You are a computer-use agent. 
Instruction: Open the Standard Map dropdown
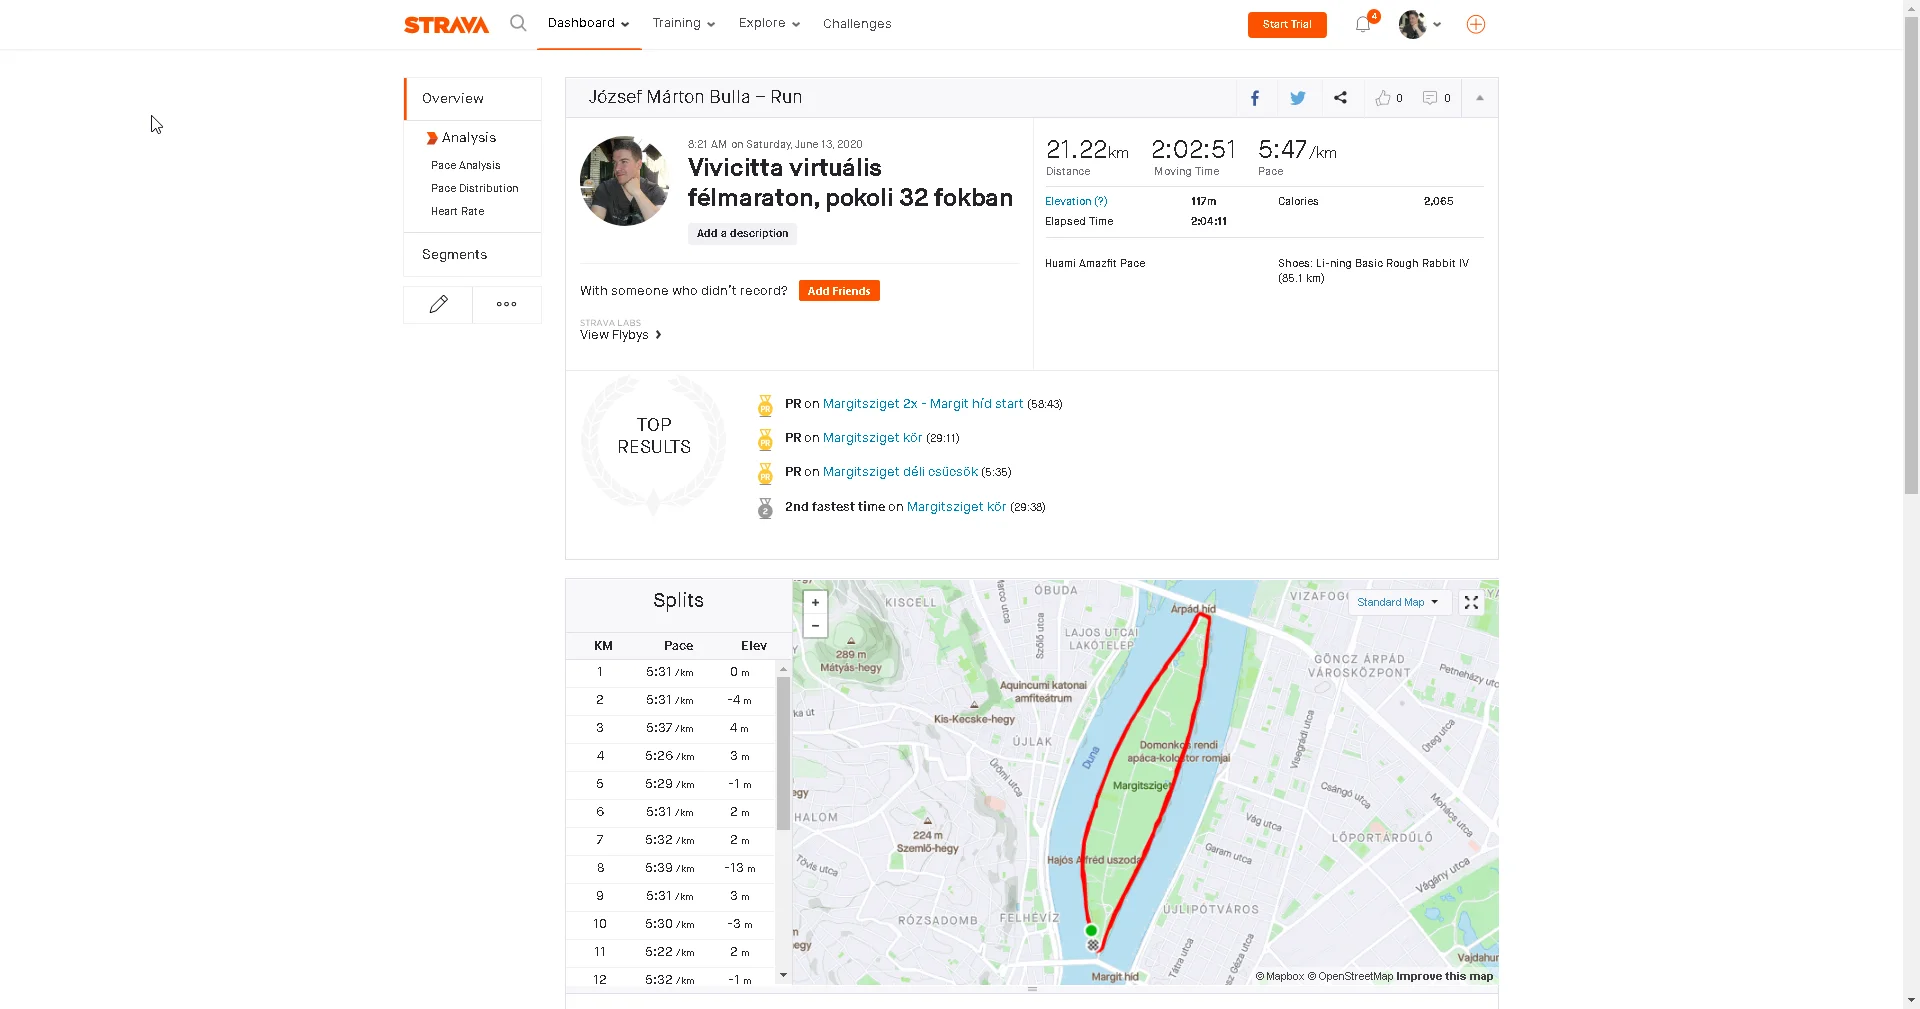(1397, 602)
